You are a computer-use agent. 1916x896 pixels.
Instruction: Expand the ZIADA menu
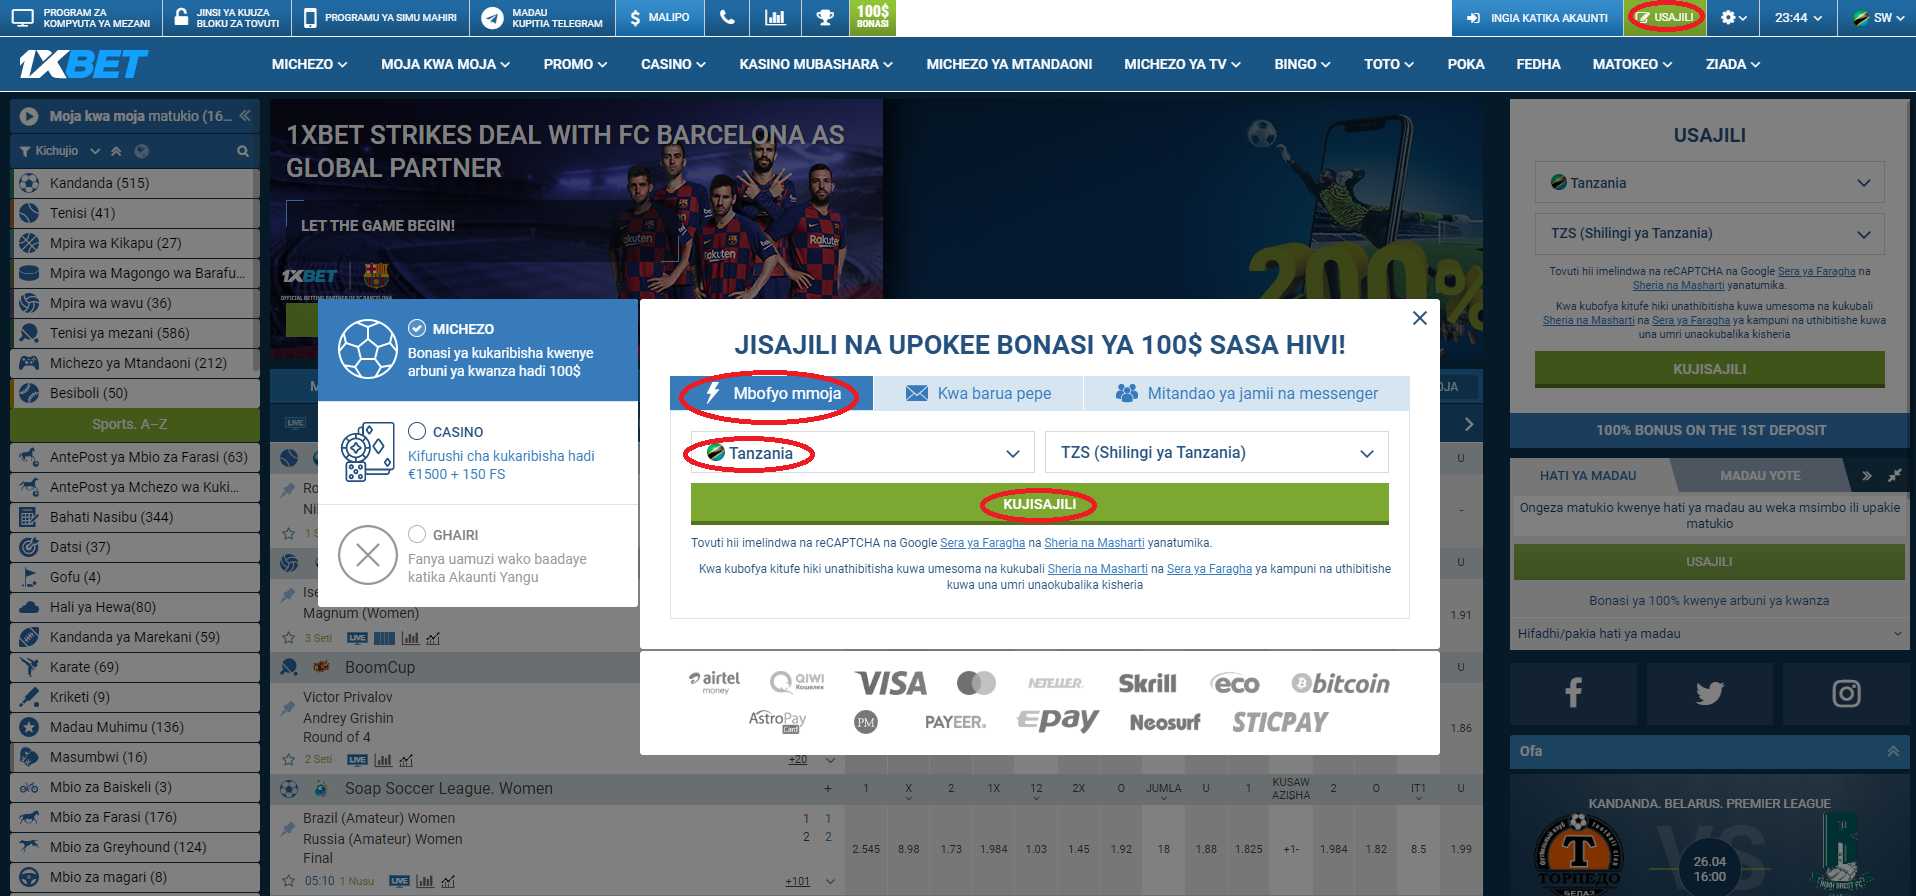coord(1732,64)
